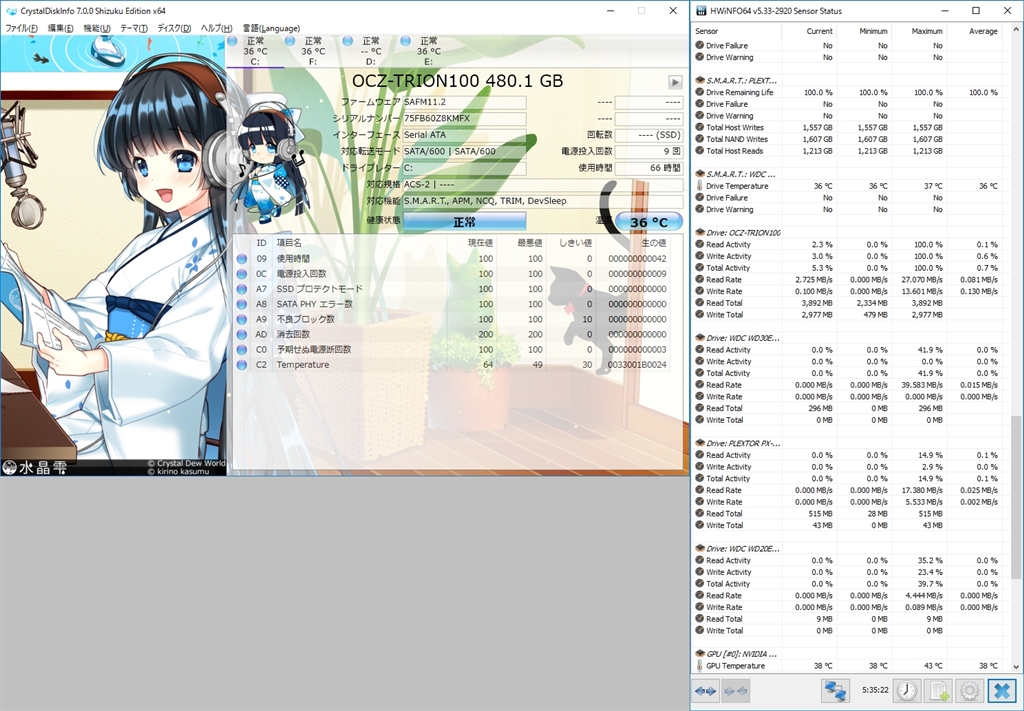Click the 36 °C temperature button
The image size is (1024, 711).
[648, 222]
